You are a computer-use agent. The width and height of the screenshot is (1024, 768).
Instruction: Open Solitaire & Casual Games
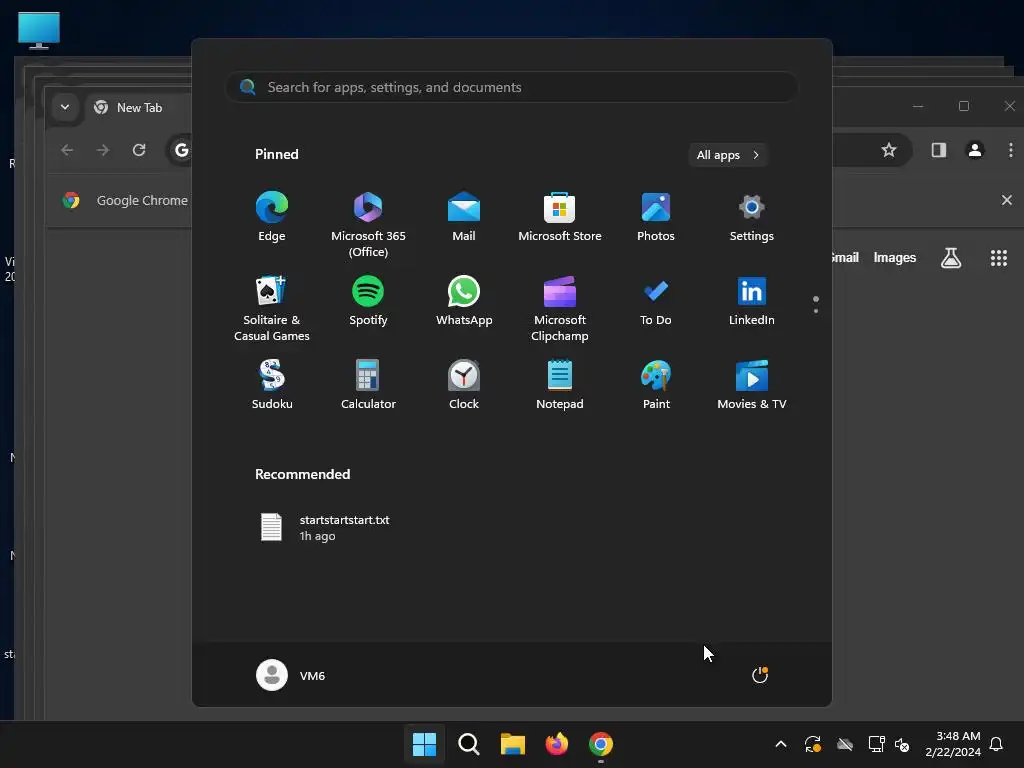pos(272,308)
